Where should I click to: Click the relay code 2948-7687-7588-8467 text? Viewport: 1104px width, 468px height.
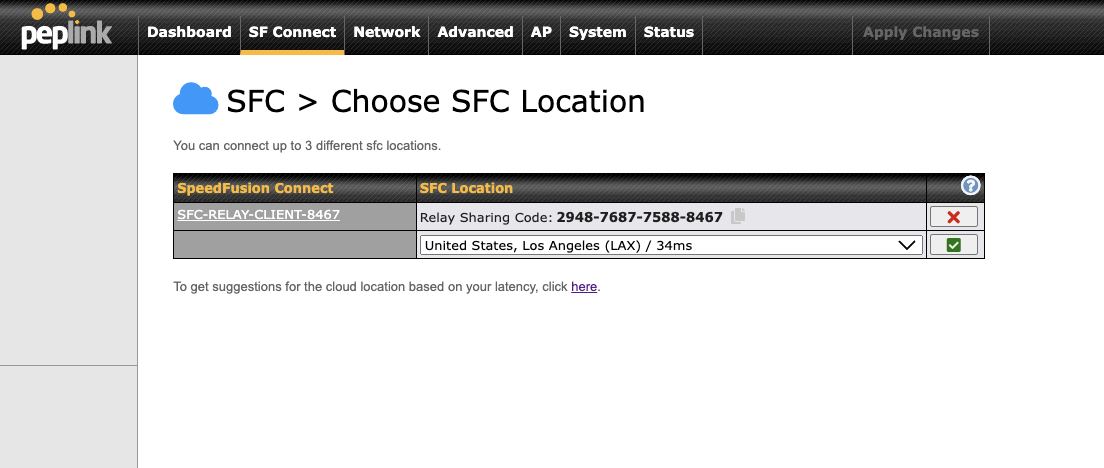tap(639, 217)
